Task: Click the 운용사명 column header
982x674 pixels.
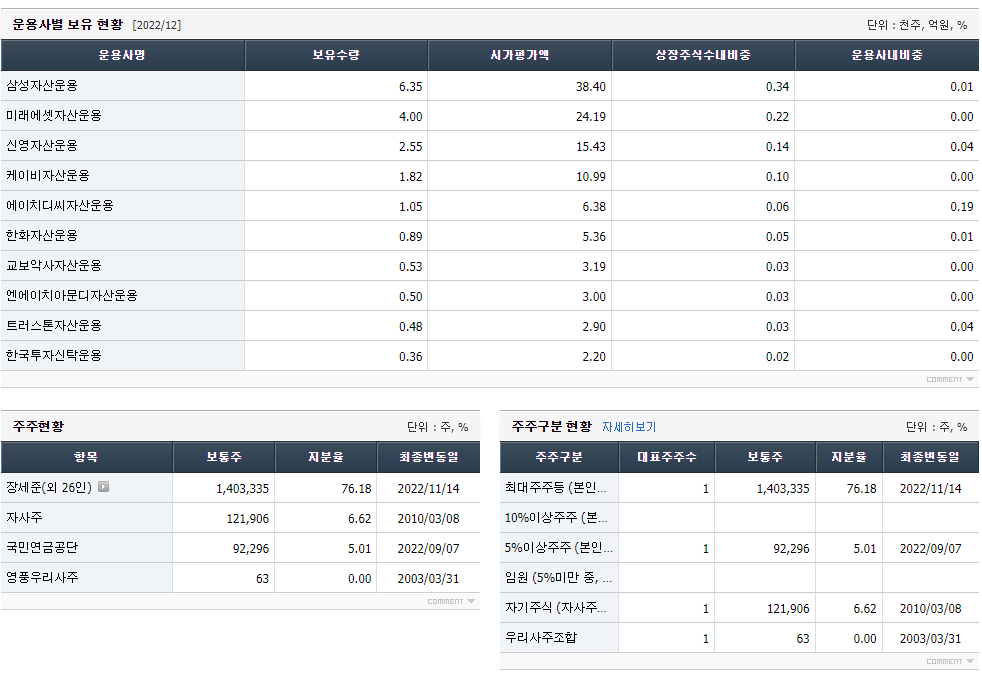Action: point(122,55)
